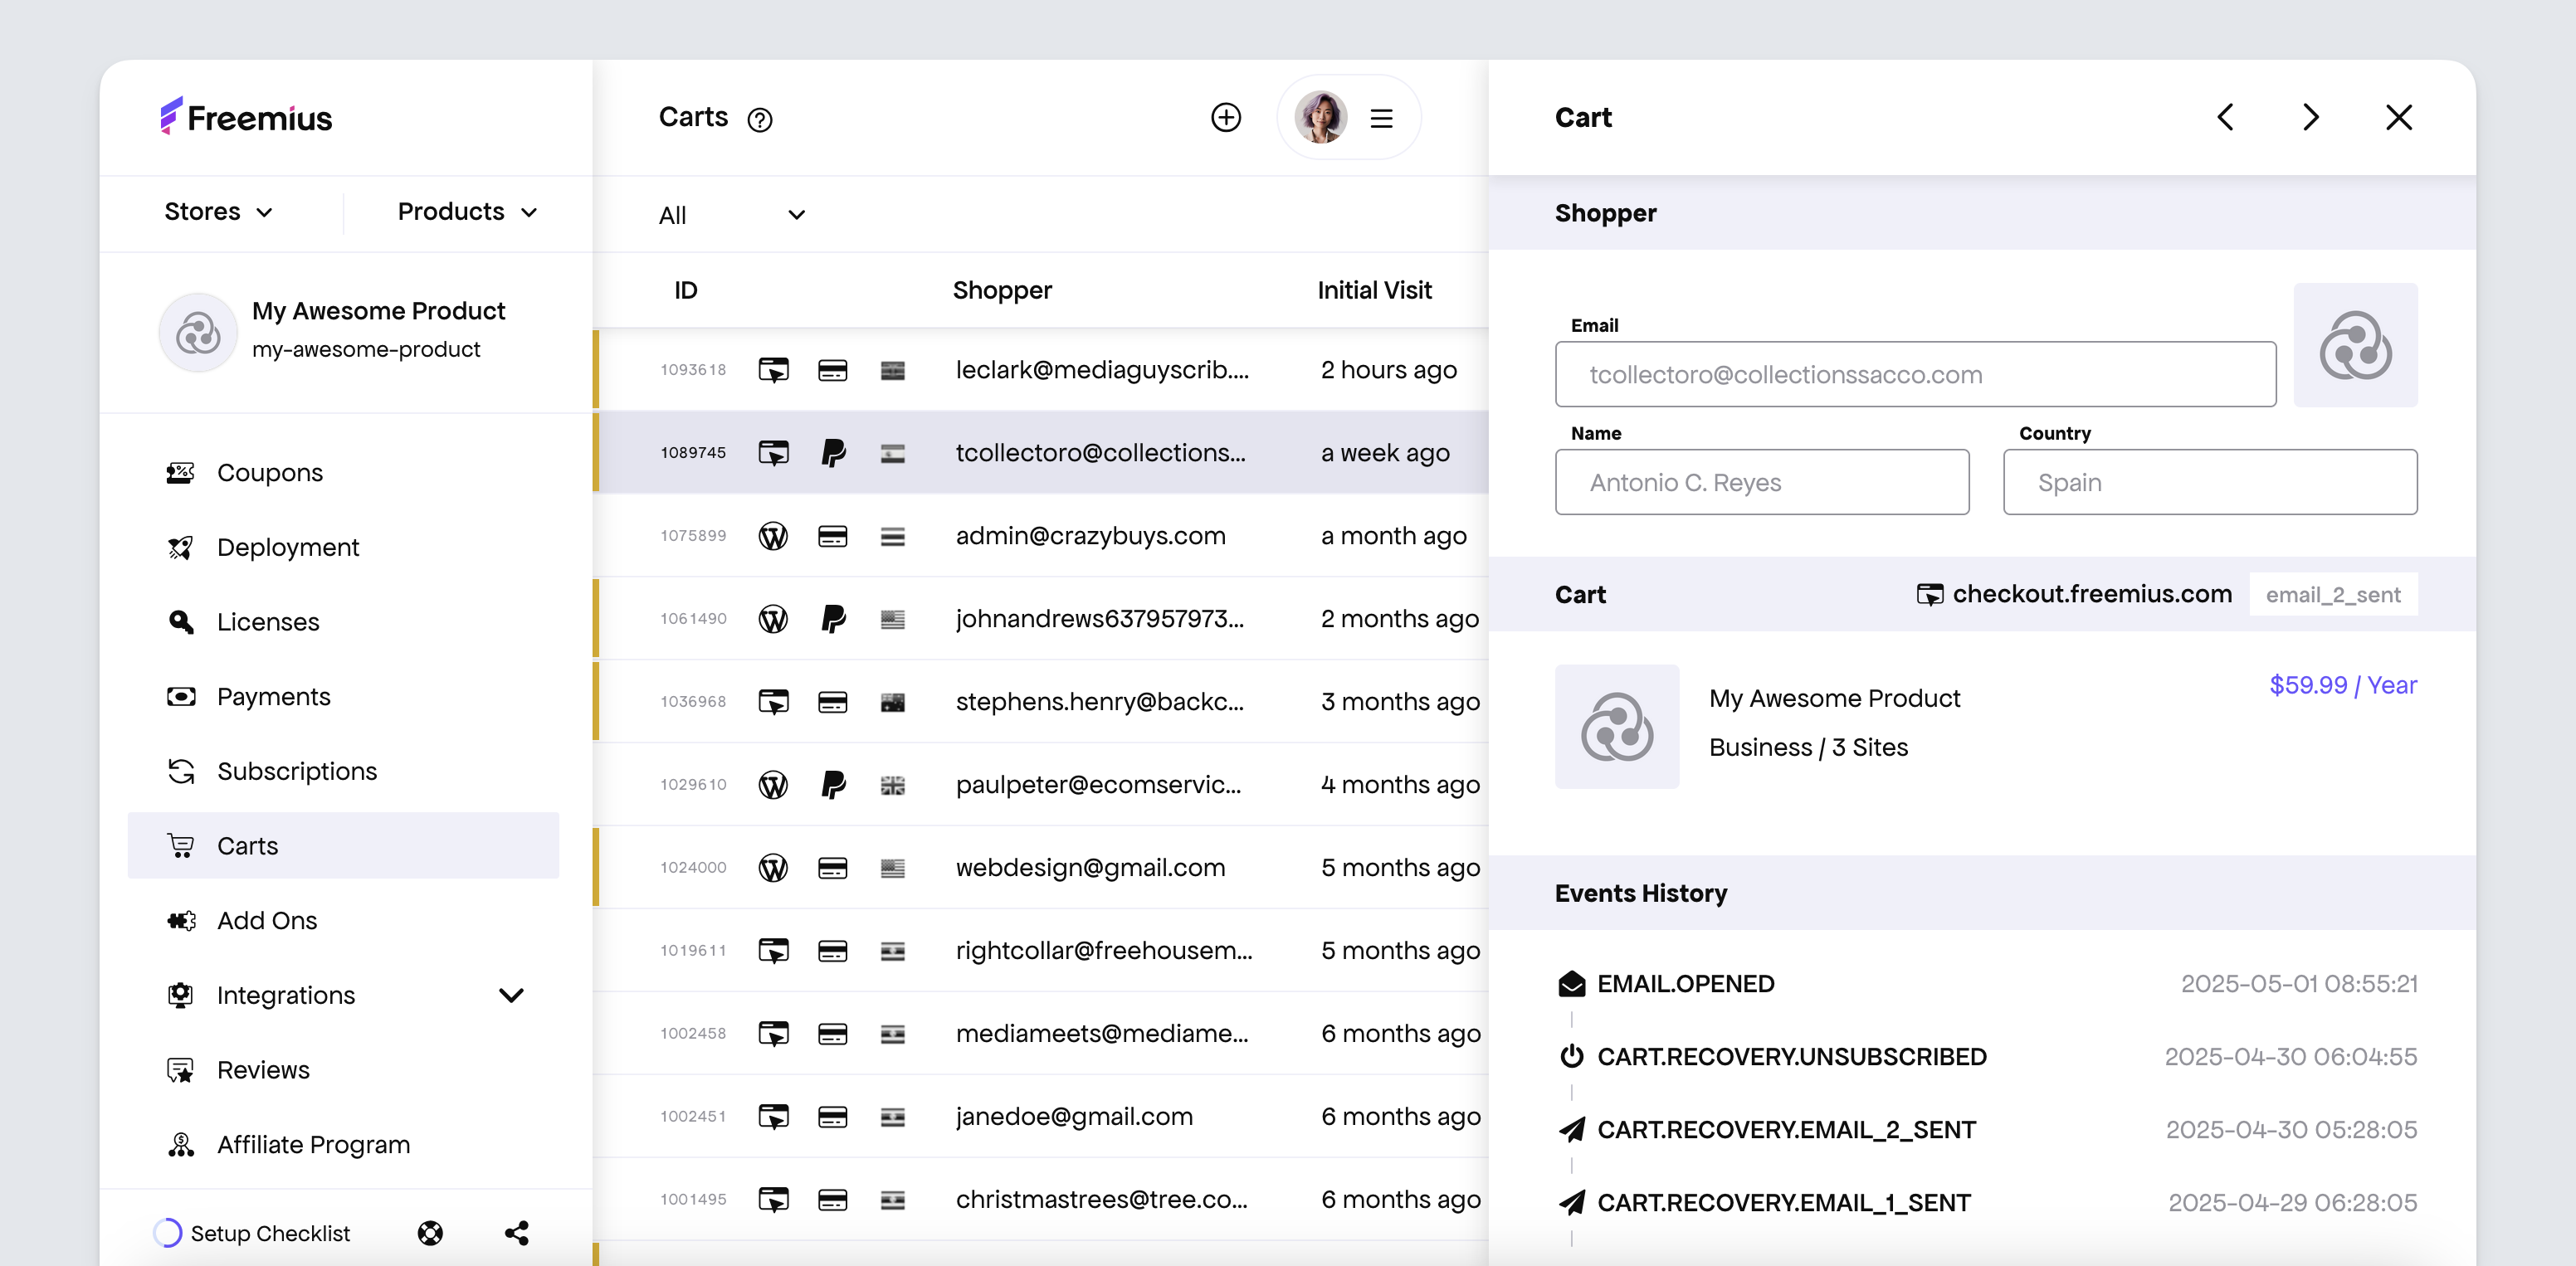Open the checkout.freemius.com link
Screen dimensions: 2576x1266
pos(2074,594)
